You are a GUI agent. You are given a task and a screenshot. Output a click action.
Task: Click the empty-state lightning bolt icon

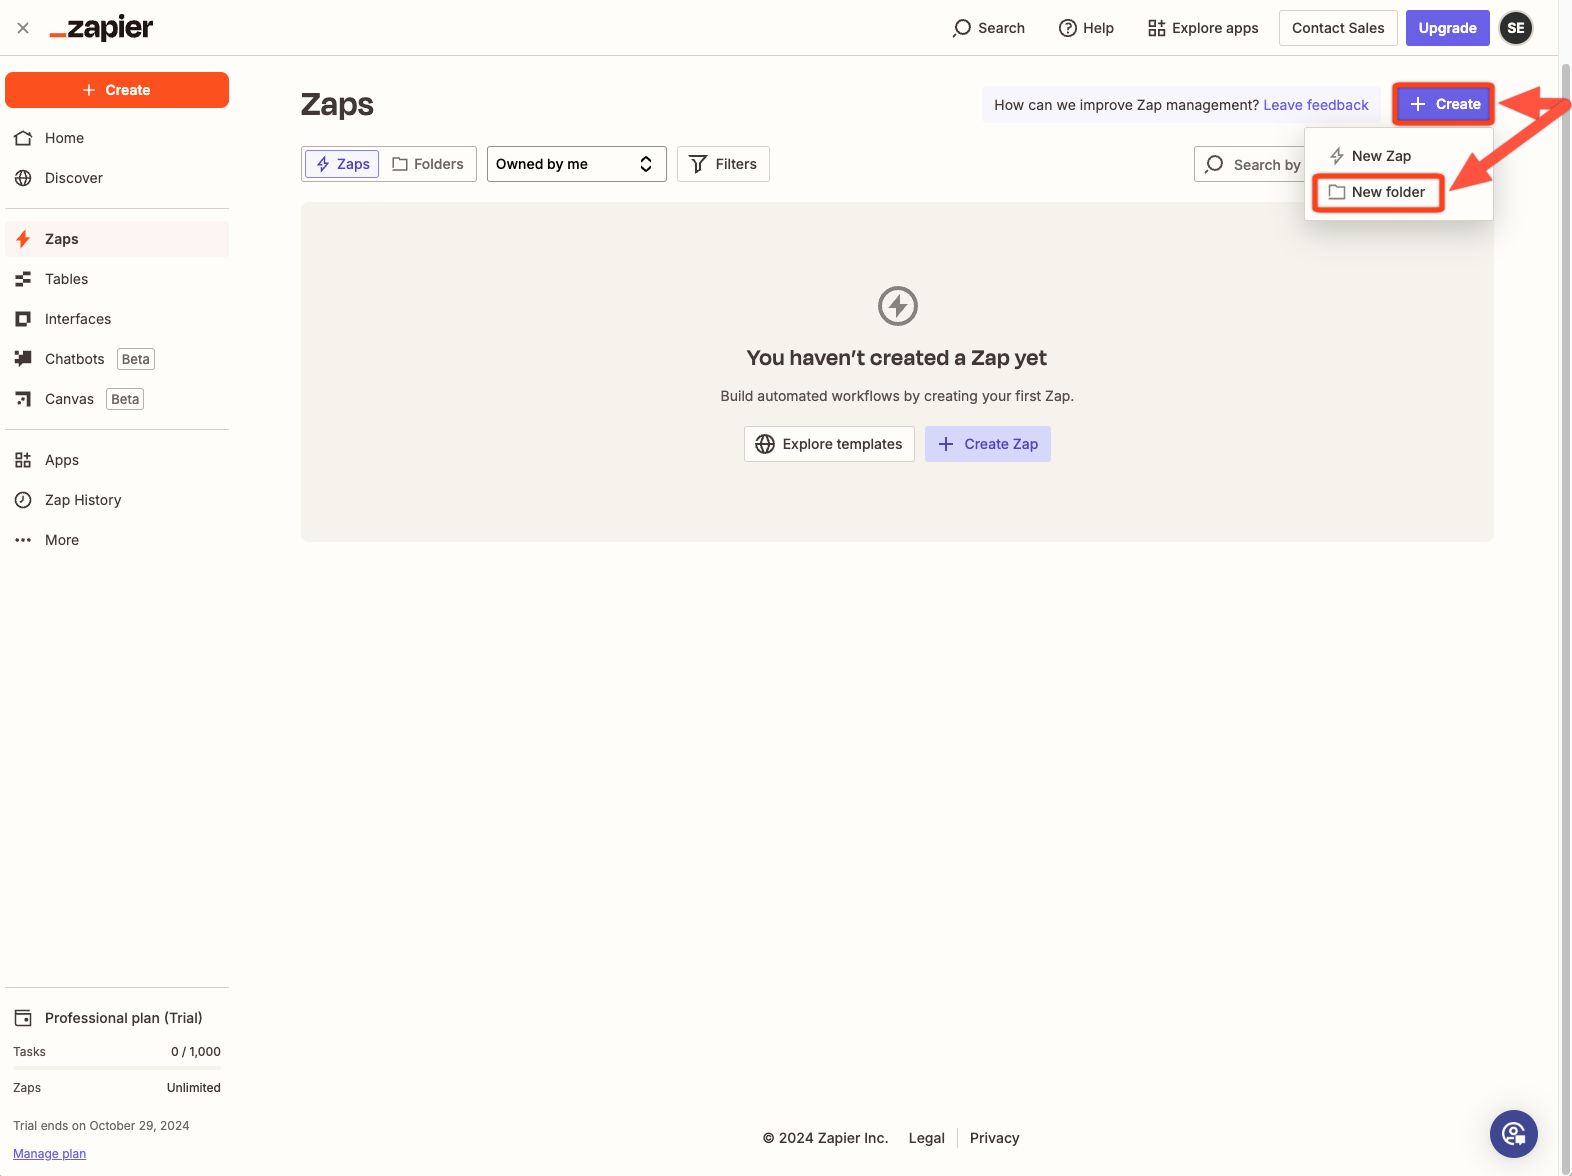coord(898,306)
